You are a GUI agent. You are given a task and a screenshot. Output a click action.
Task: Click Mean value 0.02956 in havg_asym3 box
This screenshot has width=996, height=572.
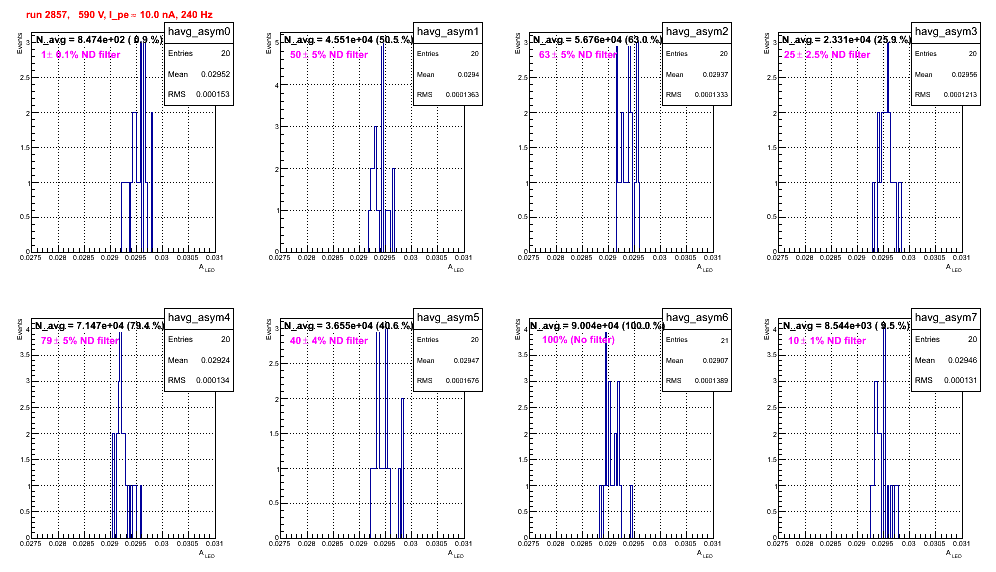coord(964,75)
